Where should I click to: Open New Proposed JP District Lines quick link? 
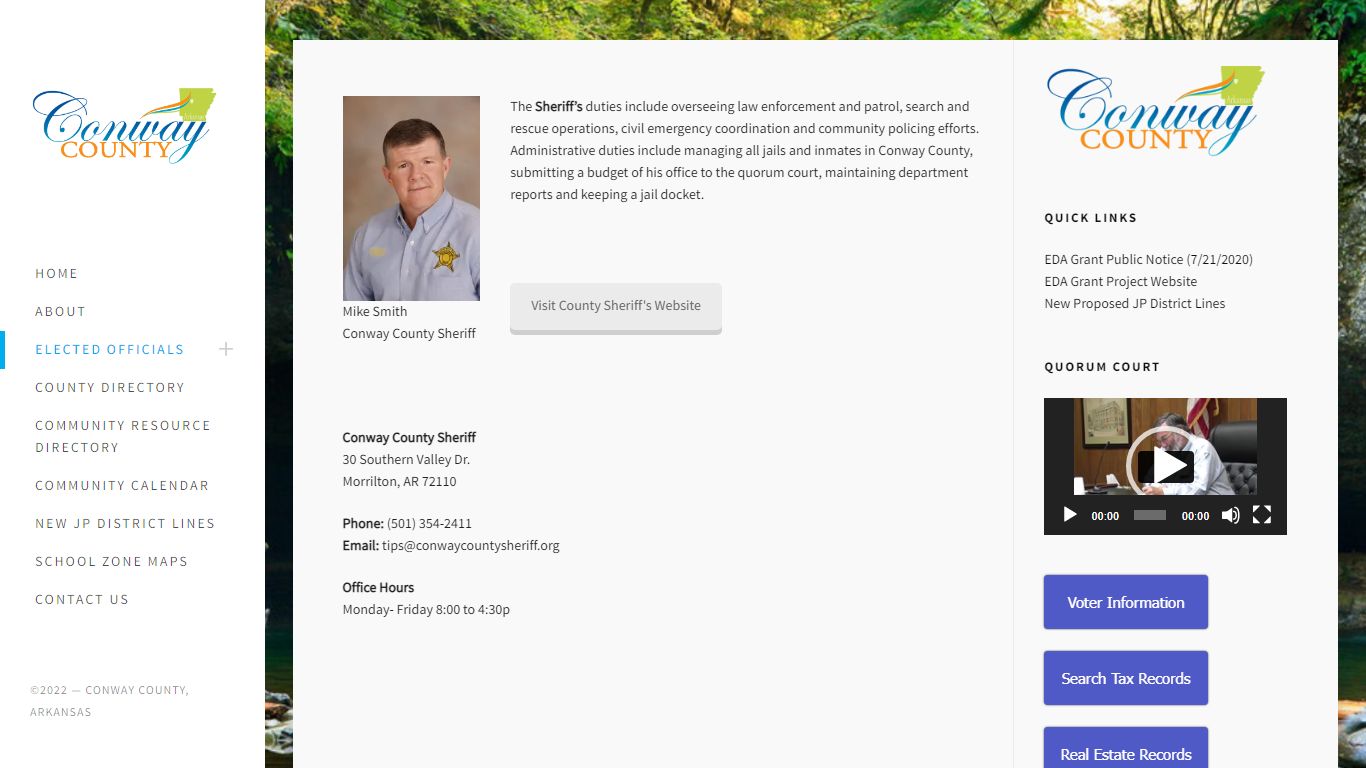pyautogui.click(x=1134, y=303)
